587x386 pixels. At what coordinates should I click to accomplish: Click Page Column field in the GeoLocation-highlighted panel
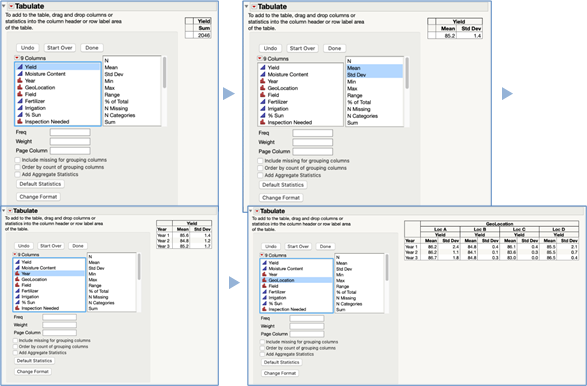pos(307,334)
